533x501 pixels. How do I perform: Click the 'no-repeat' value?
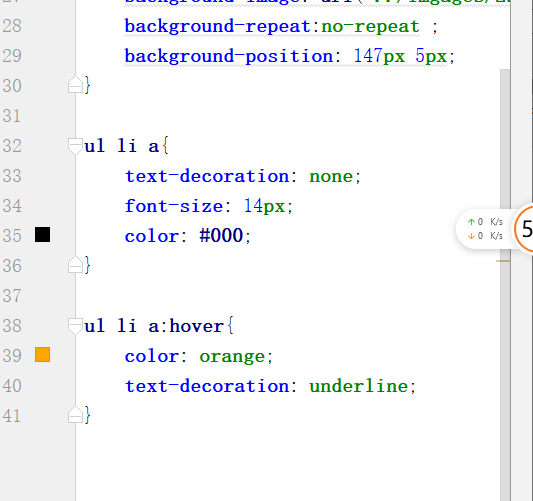click(370, 27)
